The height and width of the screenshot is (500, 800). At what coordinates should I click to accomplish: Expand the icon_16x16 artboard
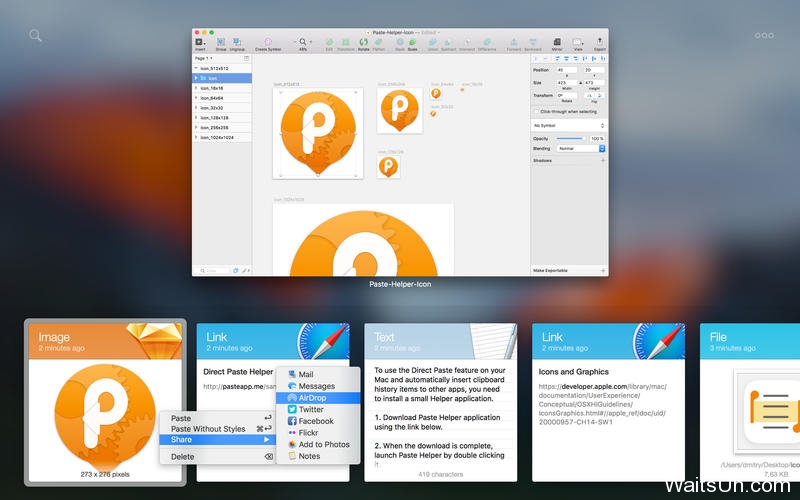coord(197,88)
